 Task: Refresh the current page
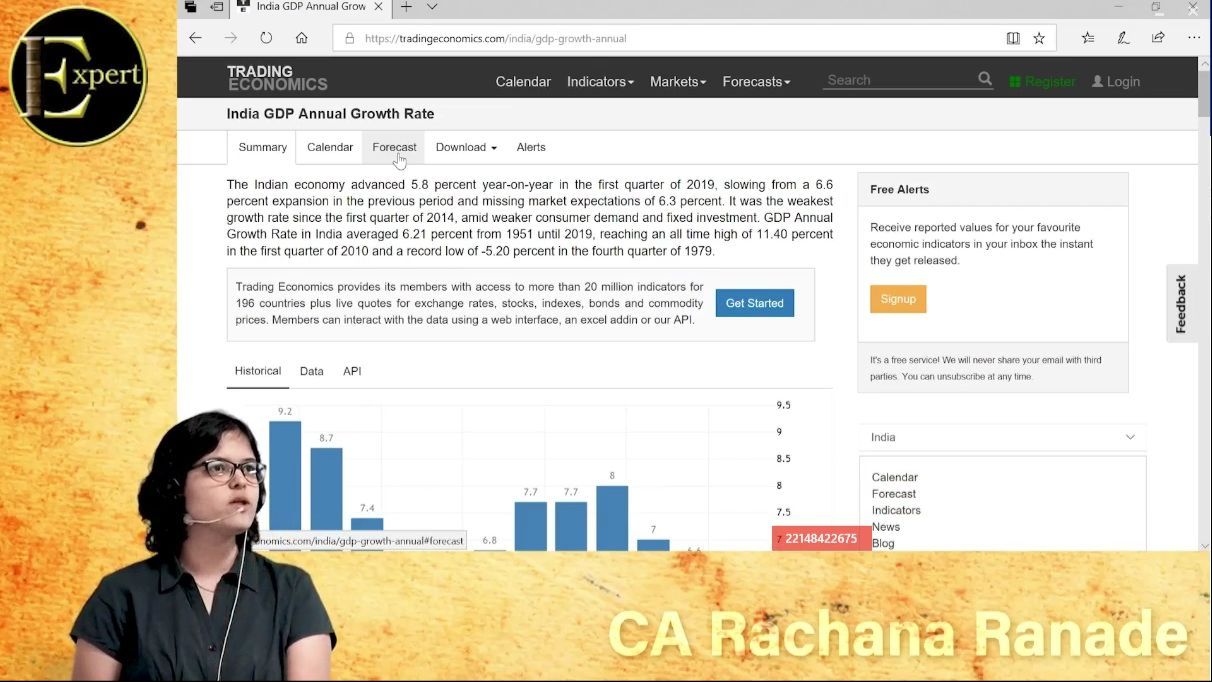266,38
